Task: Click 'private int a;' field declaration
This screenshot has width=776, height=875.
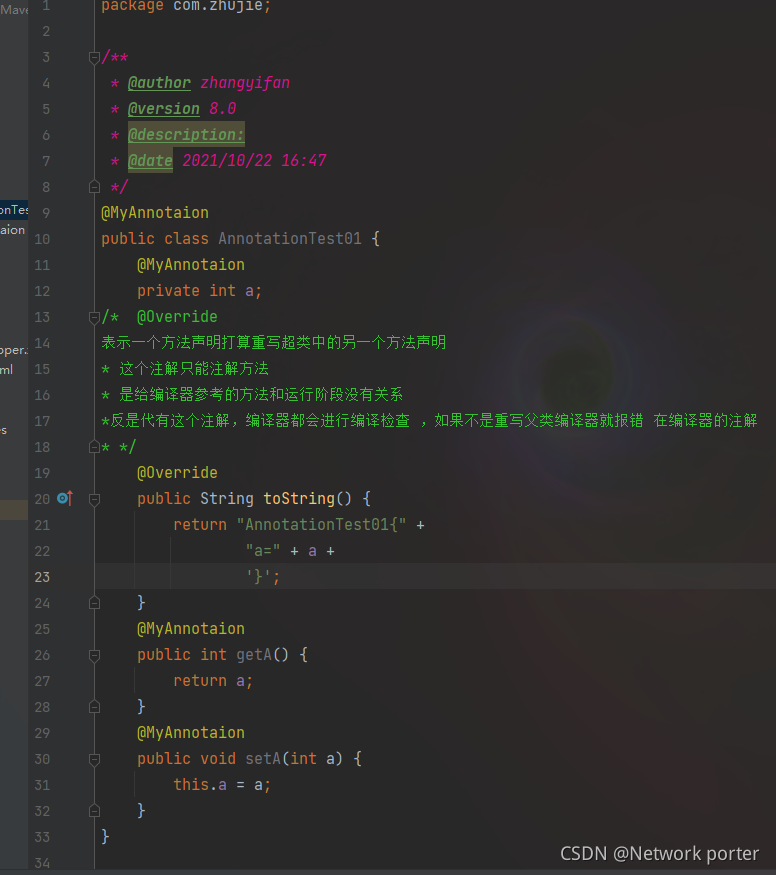Action: tap(199, 291)
